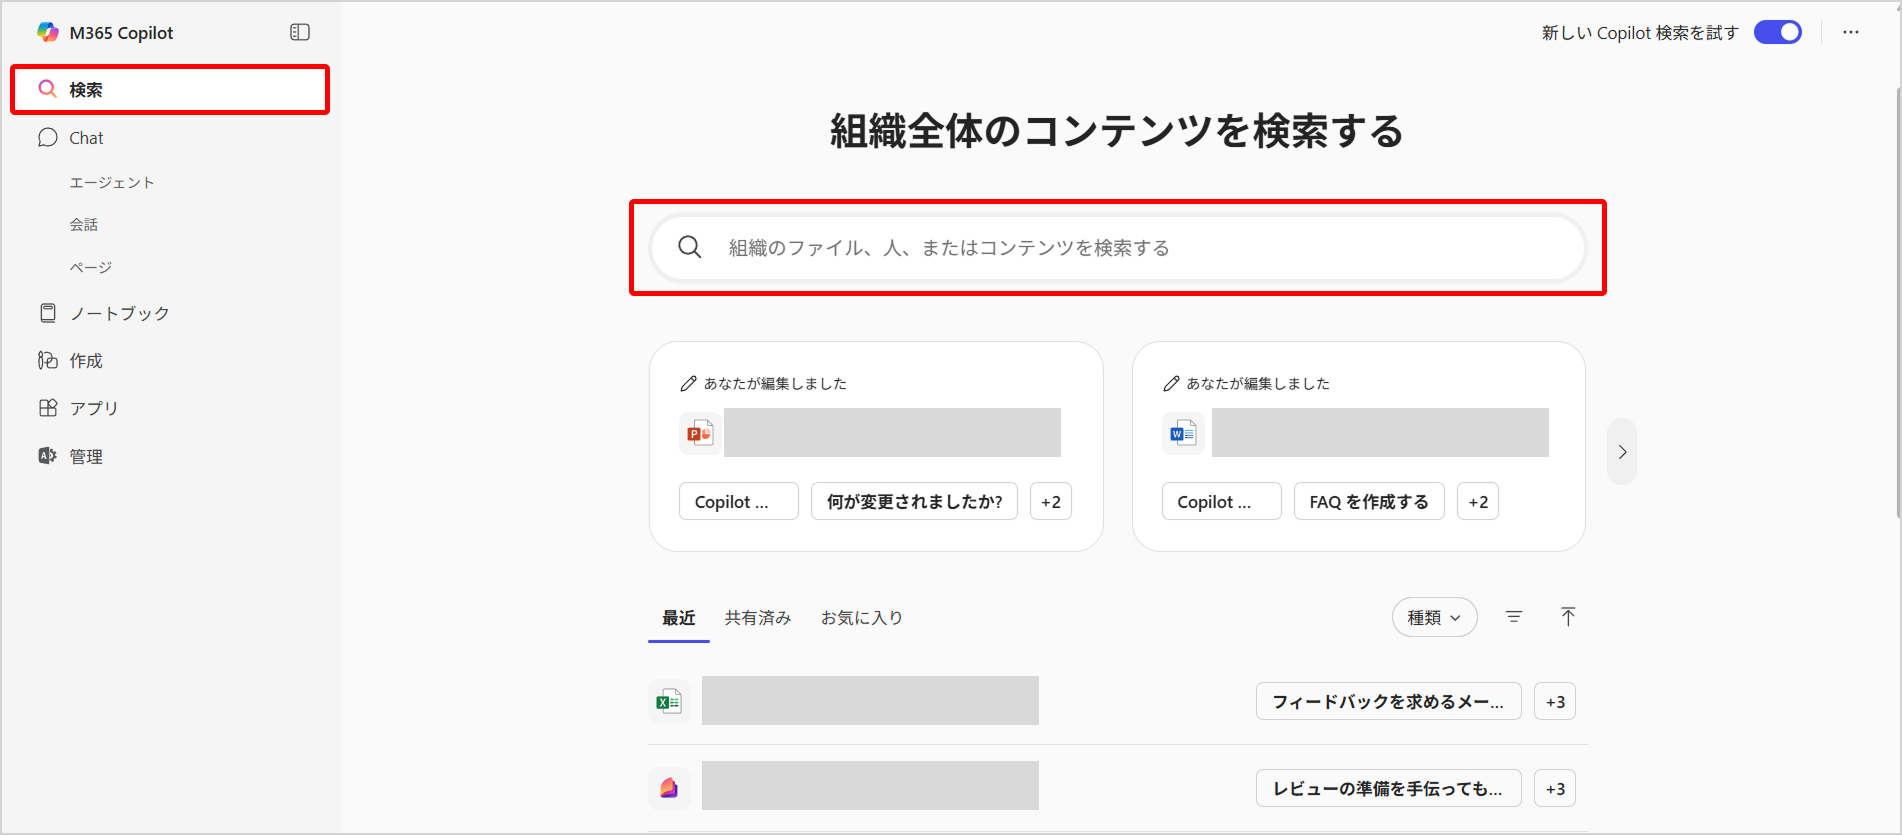Open the 管理 admin section
The image size is (1902, 835).
pyautogui.click(x=86, y=456)
